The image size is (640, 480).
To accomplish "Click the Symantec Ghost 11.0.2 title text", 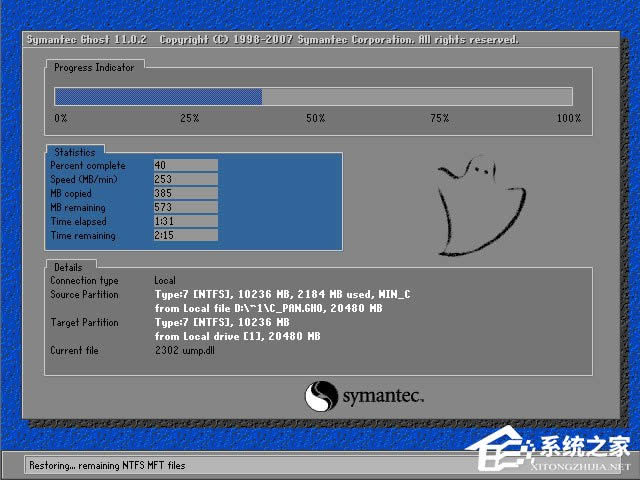I will pyautogui.click(x=87, y=40).
